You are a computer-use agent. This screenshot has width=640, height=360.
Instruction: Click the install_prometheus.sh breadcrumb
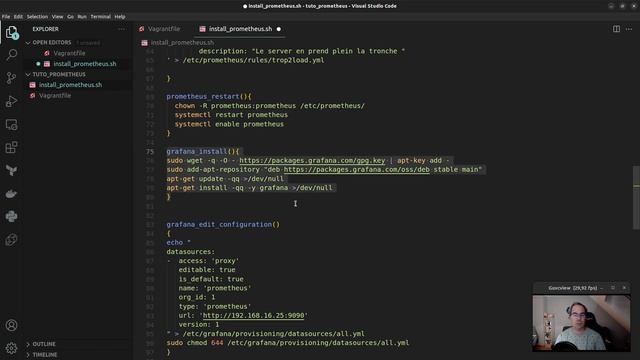(x=182, y=42)
